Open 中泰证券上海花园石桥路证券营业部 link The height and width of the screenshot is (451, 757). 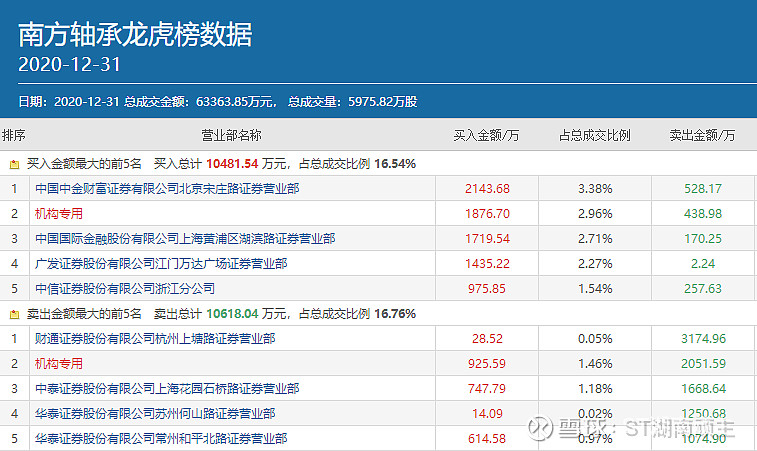pyautogui.click(x=167, y=389)
